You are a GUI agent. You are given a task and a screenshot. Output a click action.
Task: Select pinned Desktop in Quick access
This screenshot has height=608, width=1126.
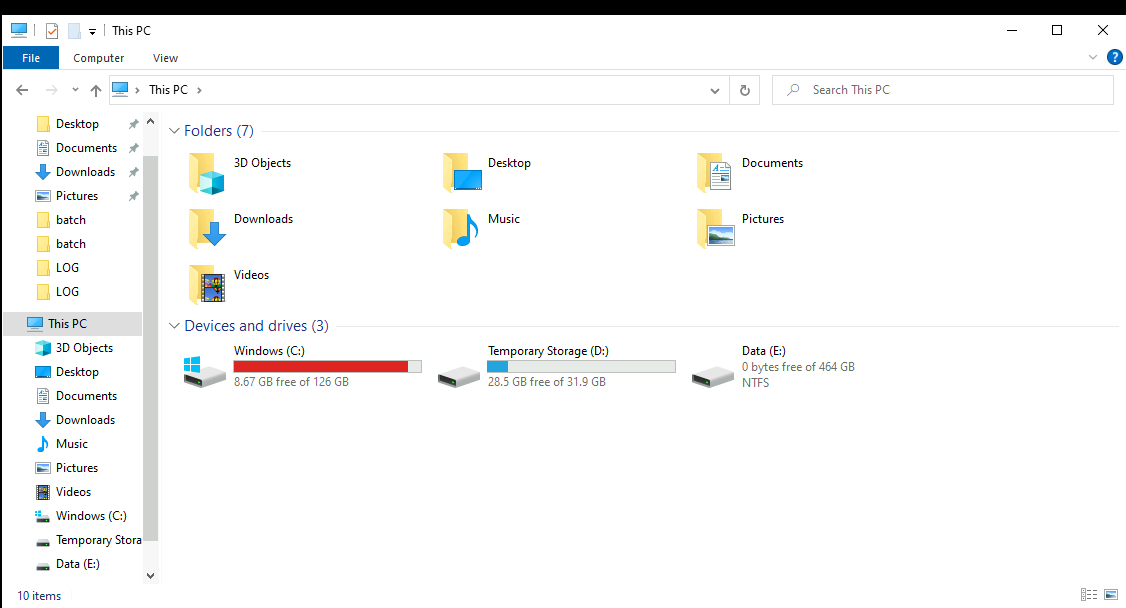(x=78, y=123)
